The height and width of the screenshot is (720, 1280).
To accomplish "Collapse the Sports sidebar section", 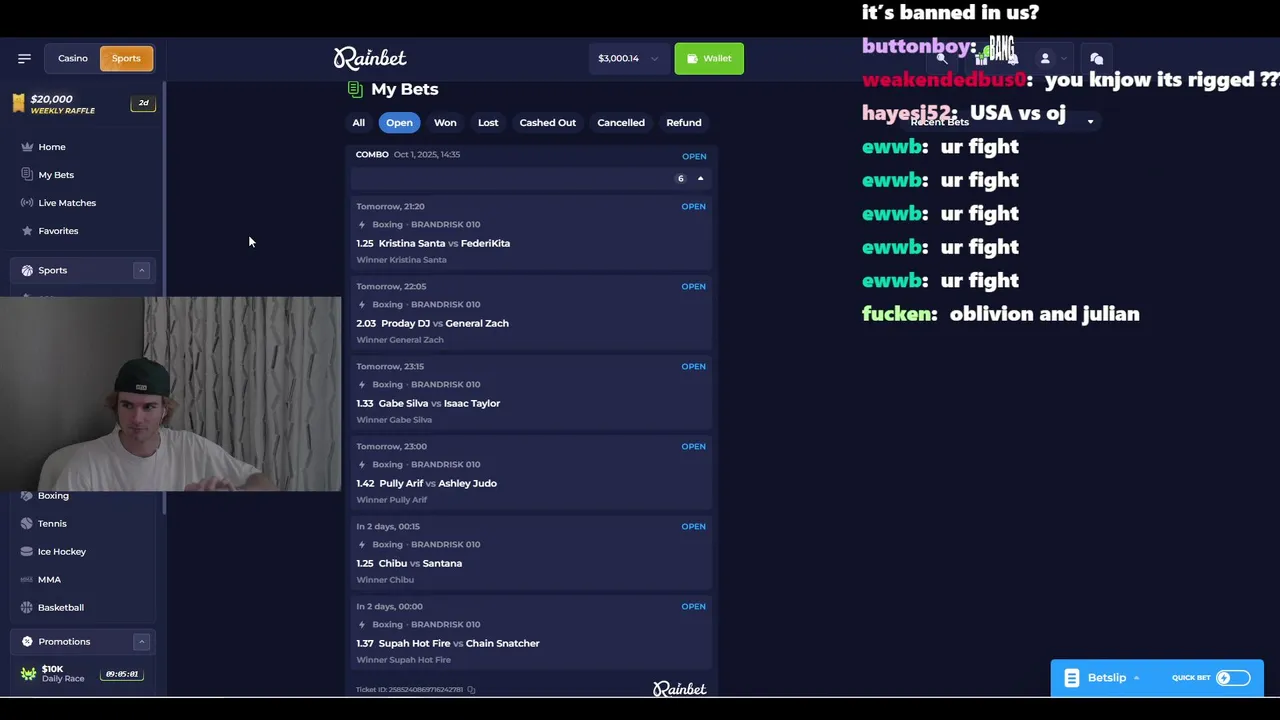I will [141, 270].
